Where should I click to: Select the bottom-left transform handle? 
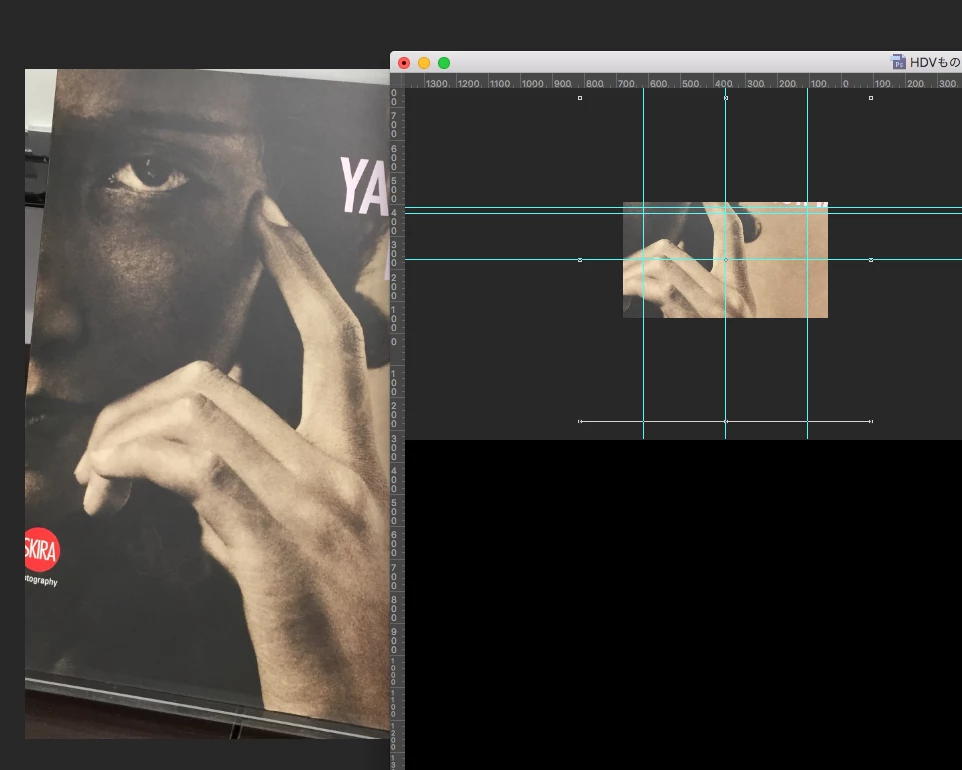click(x=580, y=422)
